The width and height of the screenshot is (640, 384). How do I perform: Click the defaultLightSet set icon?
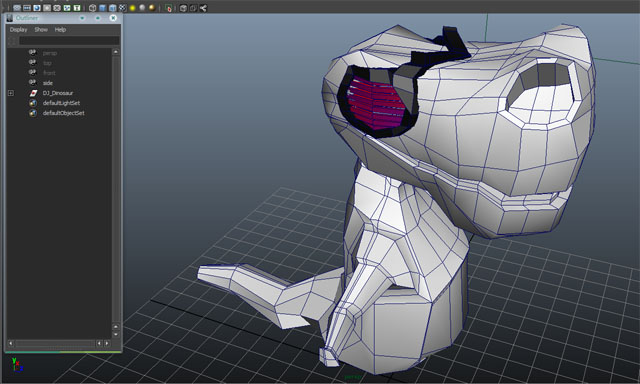(33, 103)
